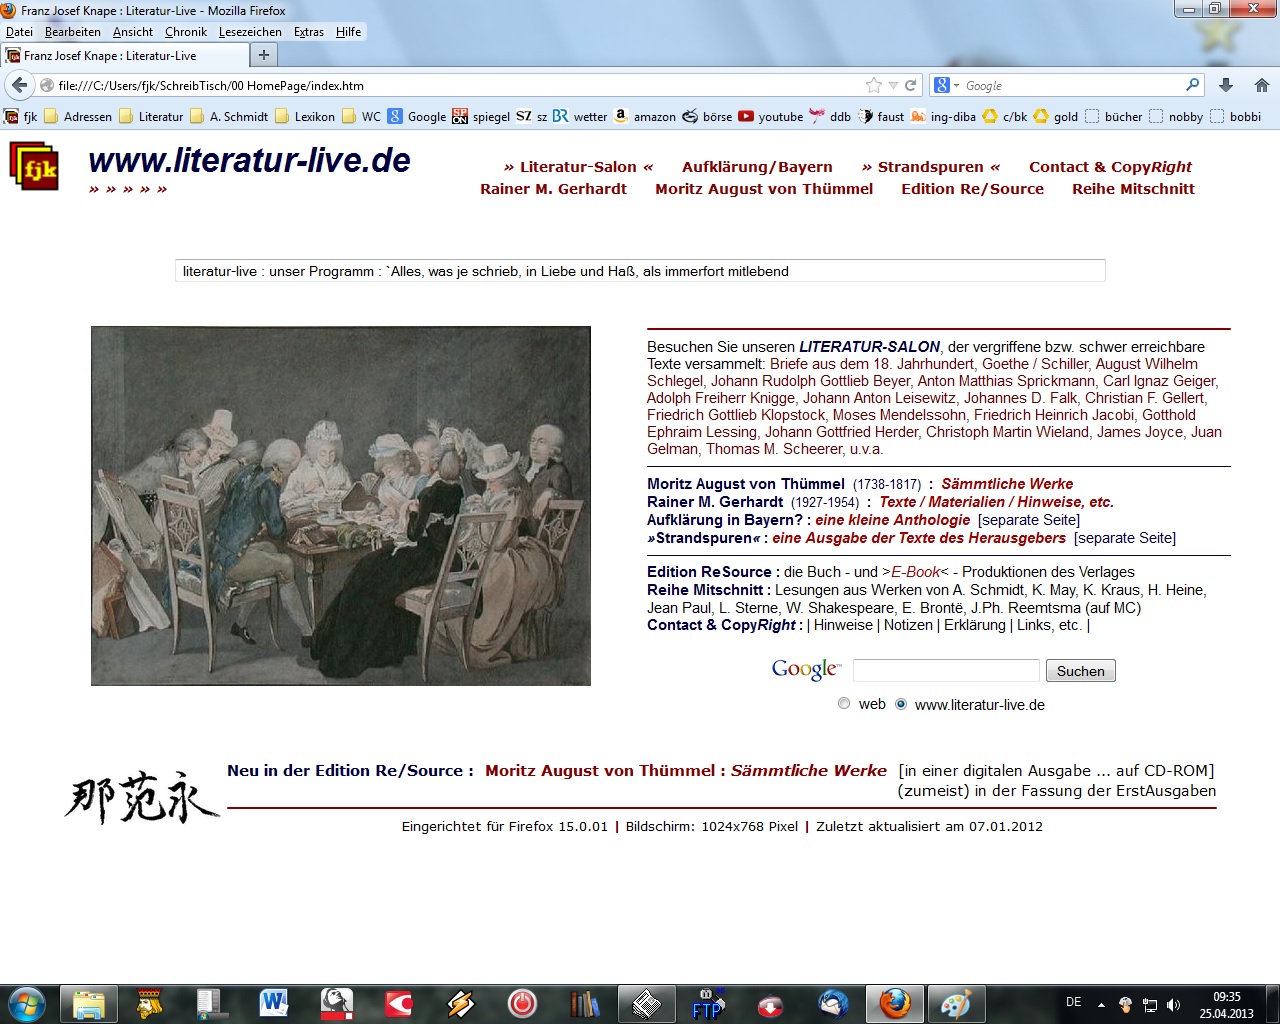Open the amazon bookmark
Screen dimensions: 1280x1024
point(644,116)
